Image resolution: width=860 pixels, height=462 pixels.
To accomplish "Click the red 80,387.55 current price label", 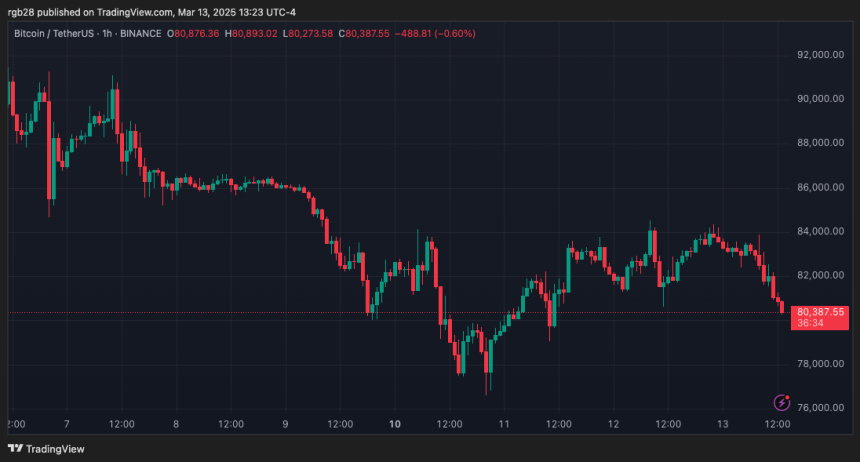I will [x=820, y=312].
